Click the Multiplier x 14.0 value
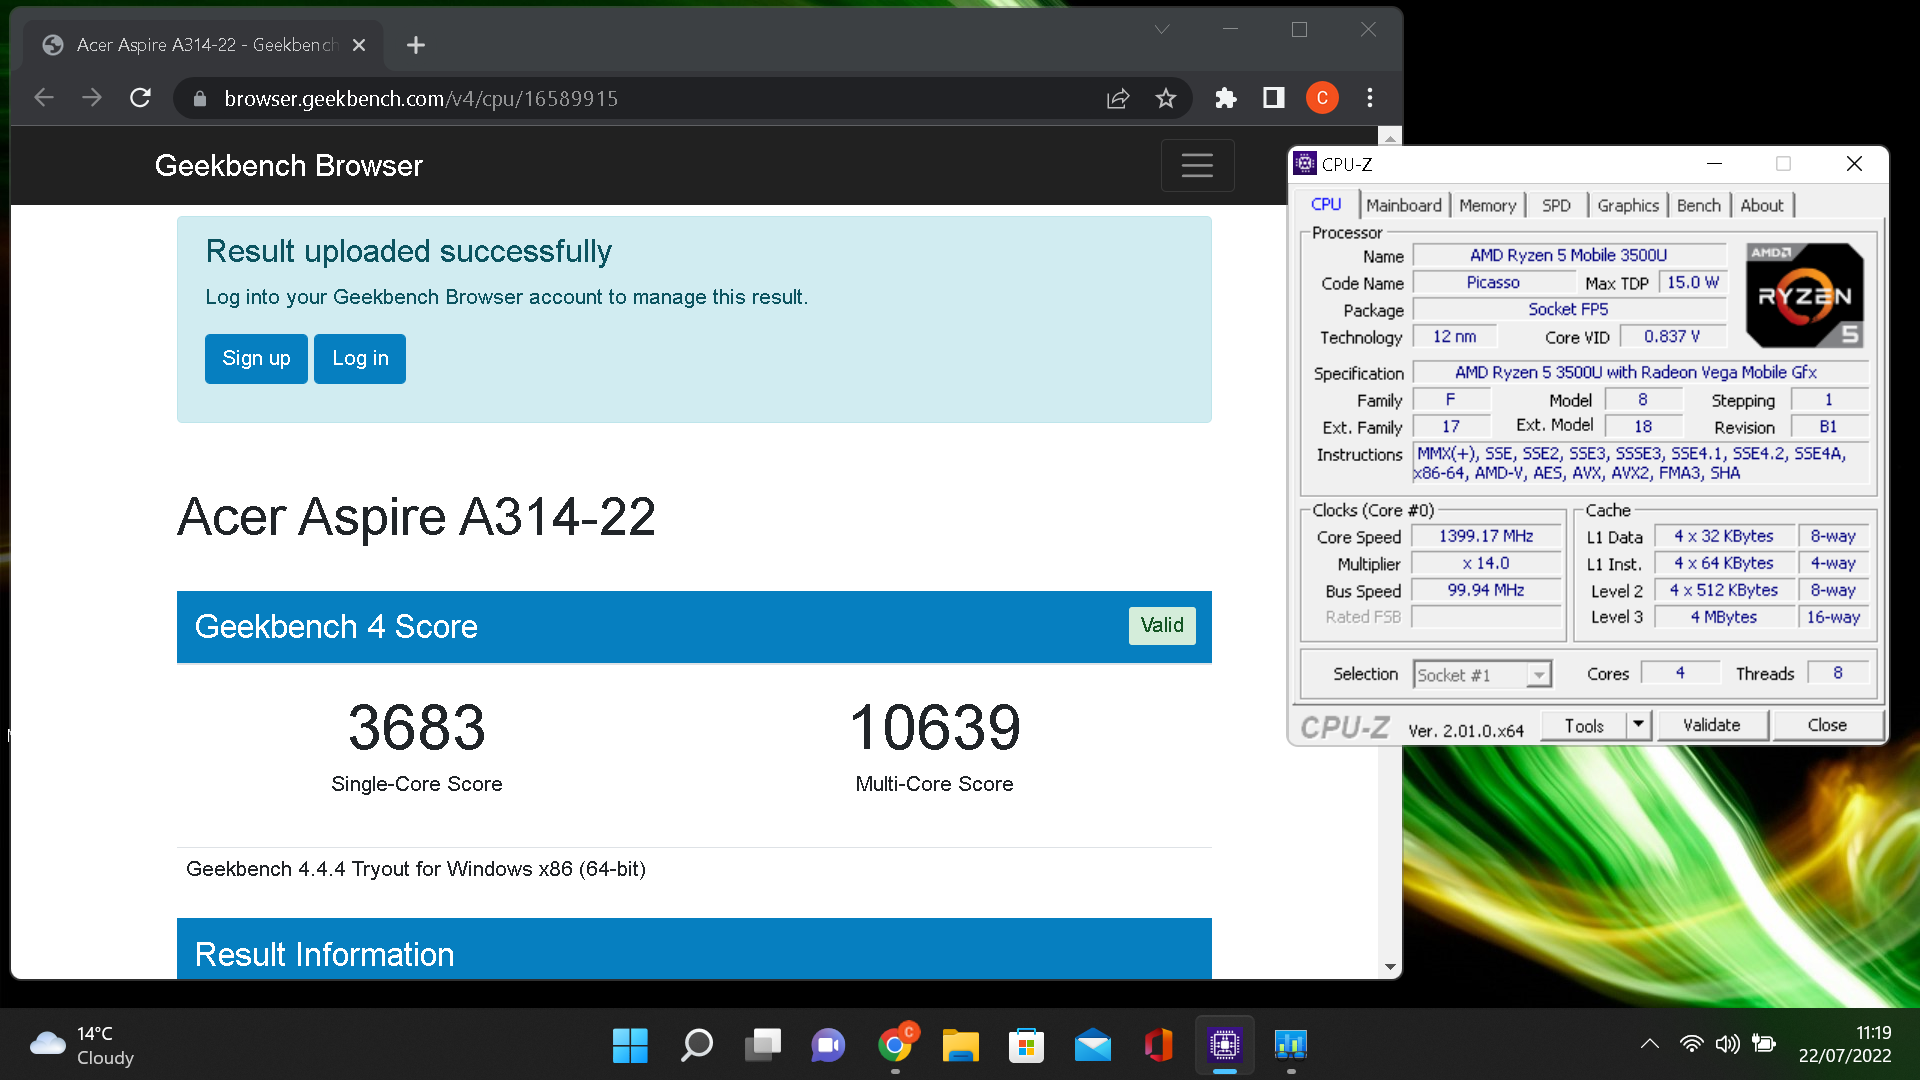 1486,563
